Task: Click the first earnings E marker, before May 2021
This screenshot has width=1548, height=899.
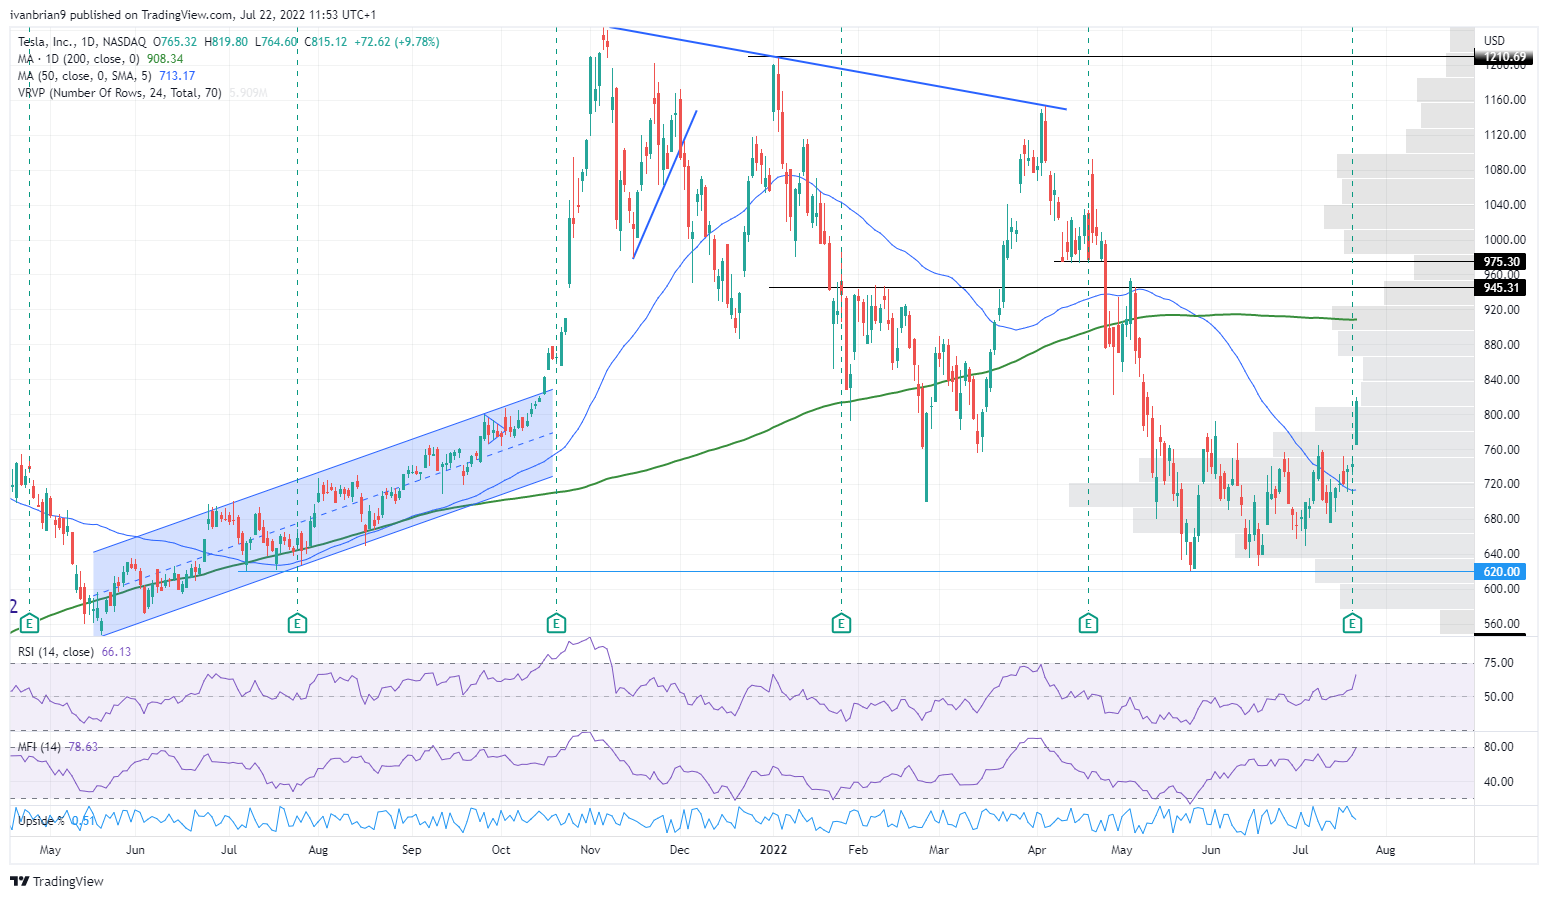Action: (x=30, y=624)
